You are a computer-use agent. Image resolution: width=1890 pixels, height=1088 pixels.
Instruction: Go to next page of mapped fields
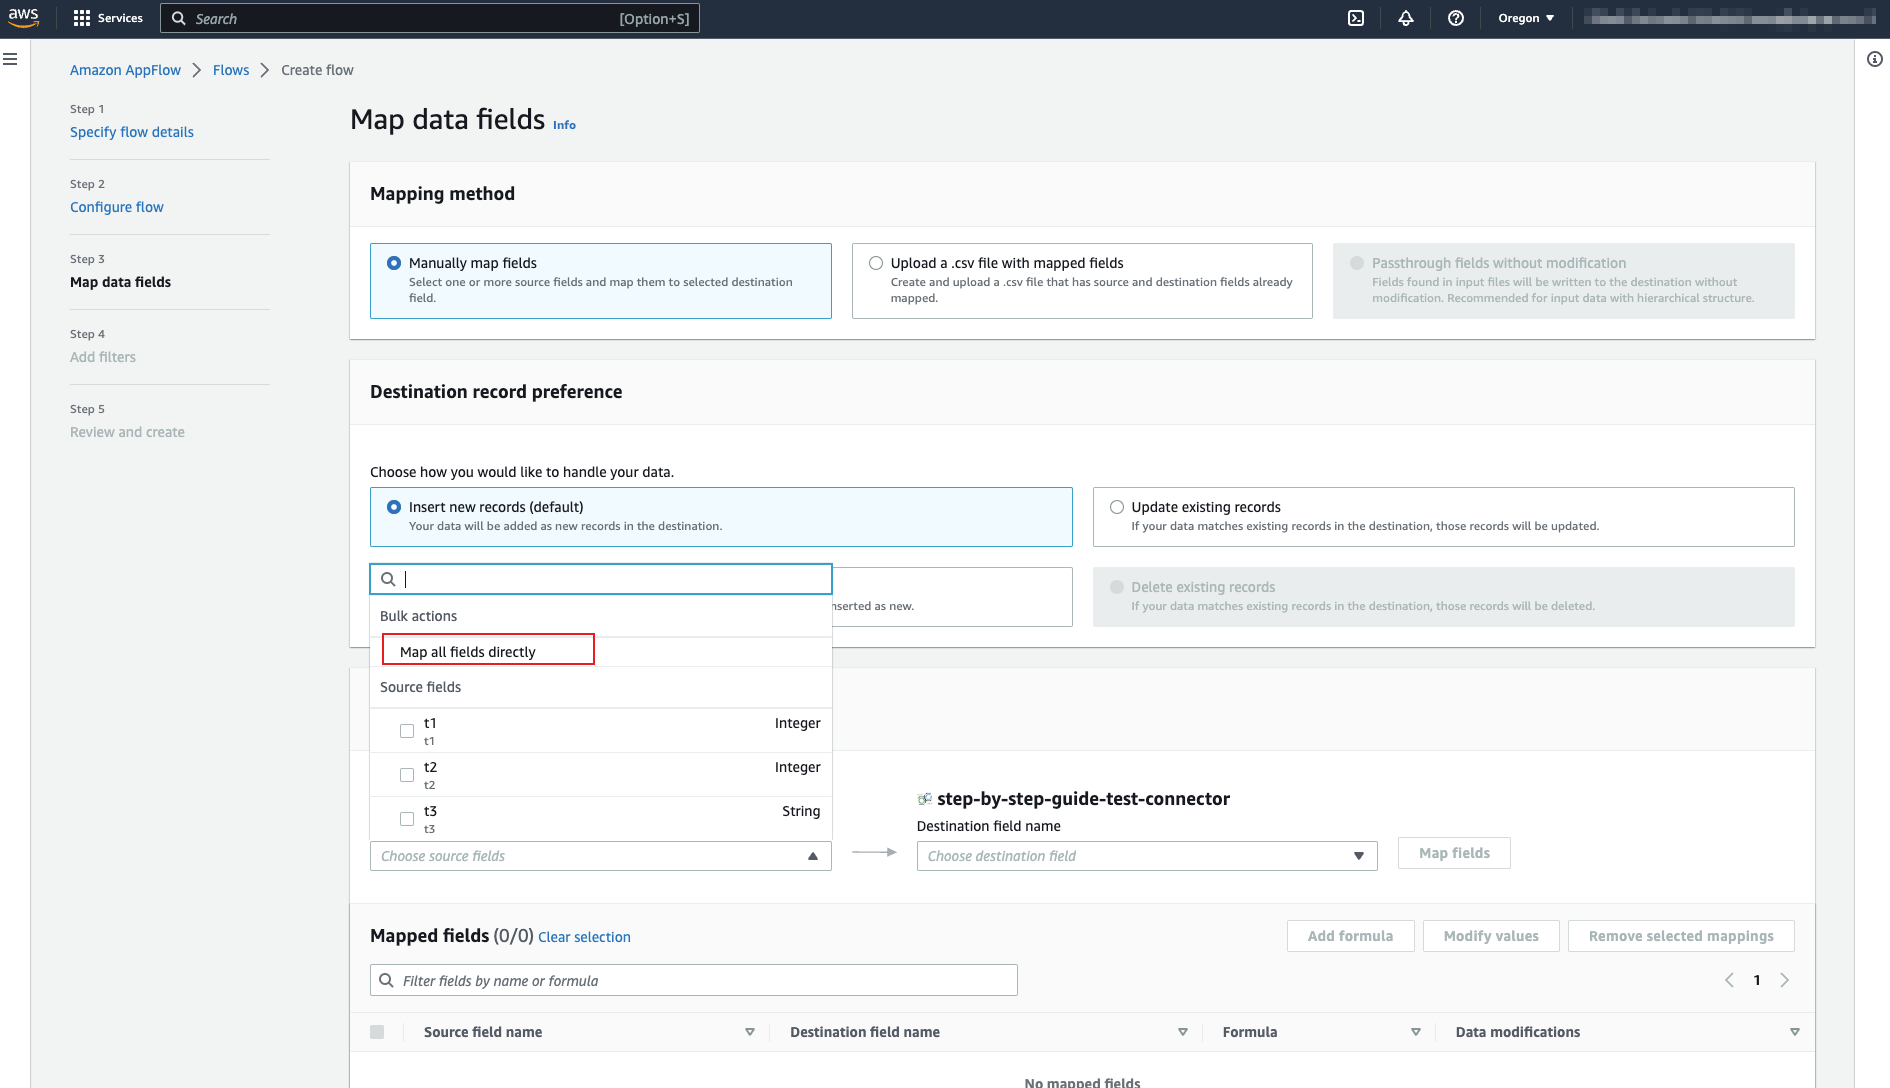[1785, 980]
